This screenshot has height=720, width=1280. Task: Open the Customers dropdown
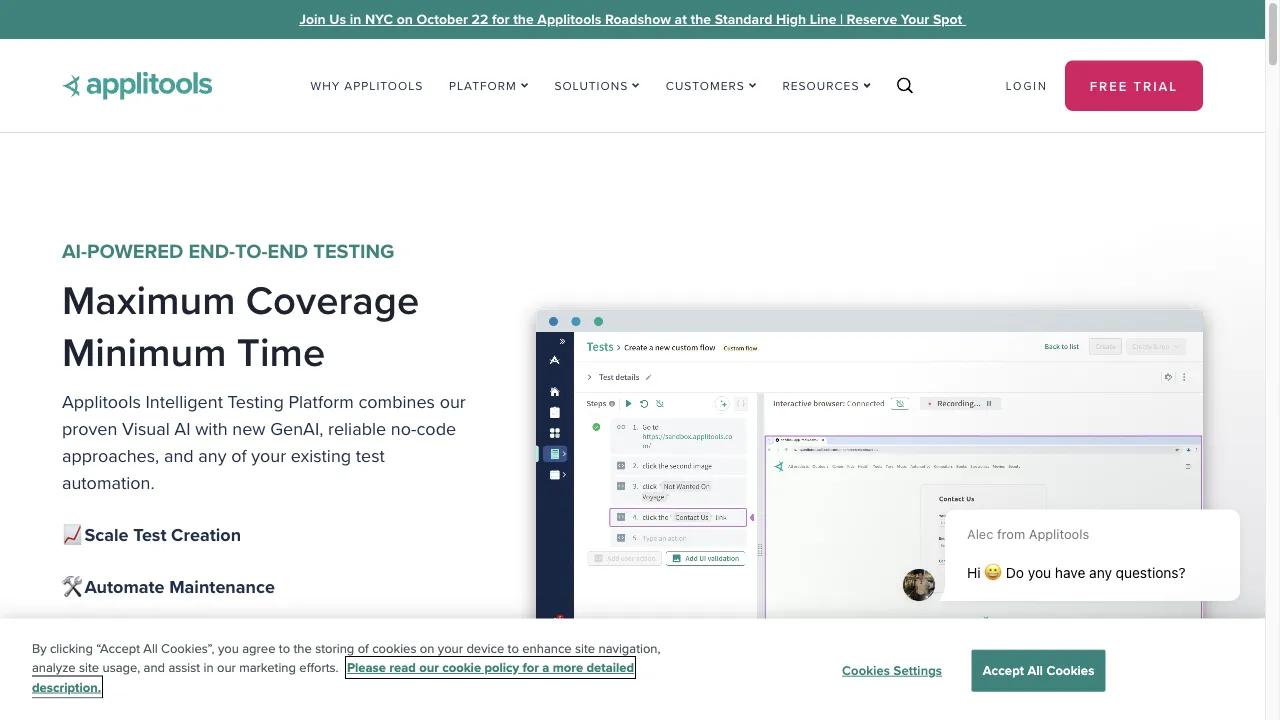711,86
